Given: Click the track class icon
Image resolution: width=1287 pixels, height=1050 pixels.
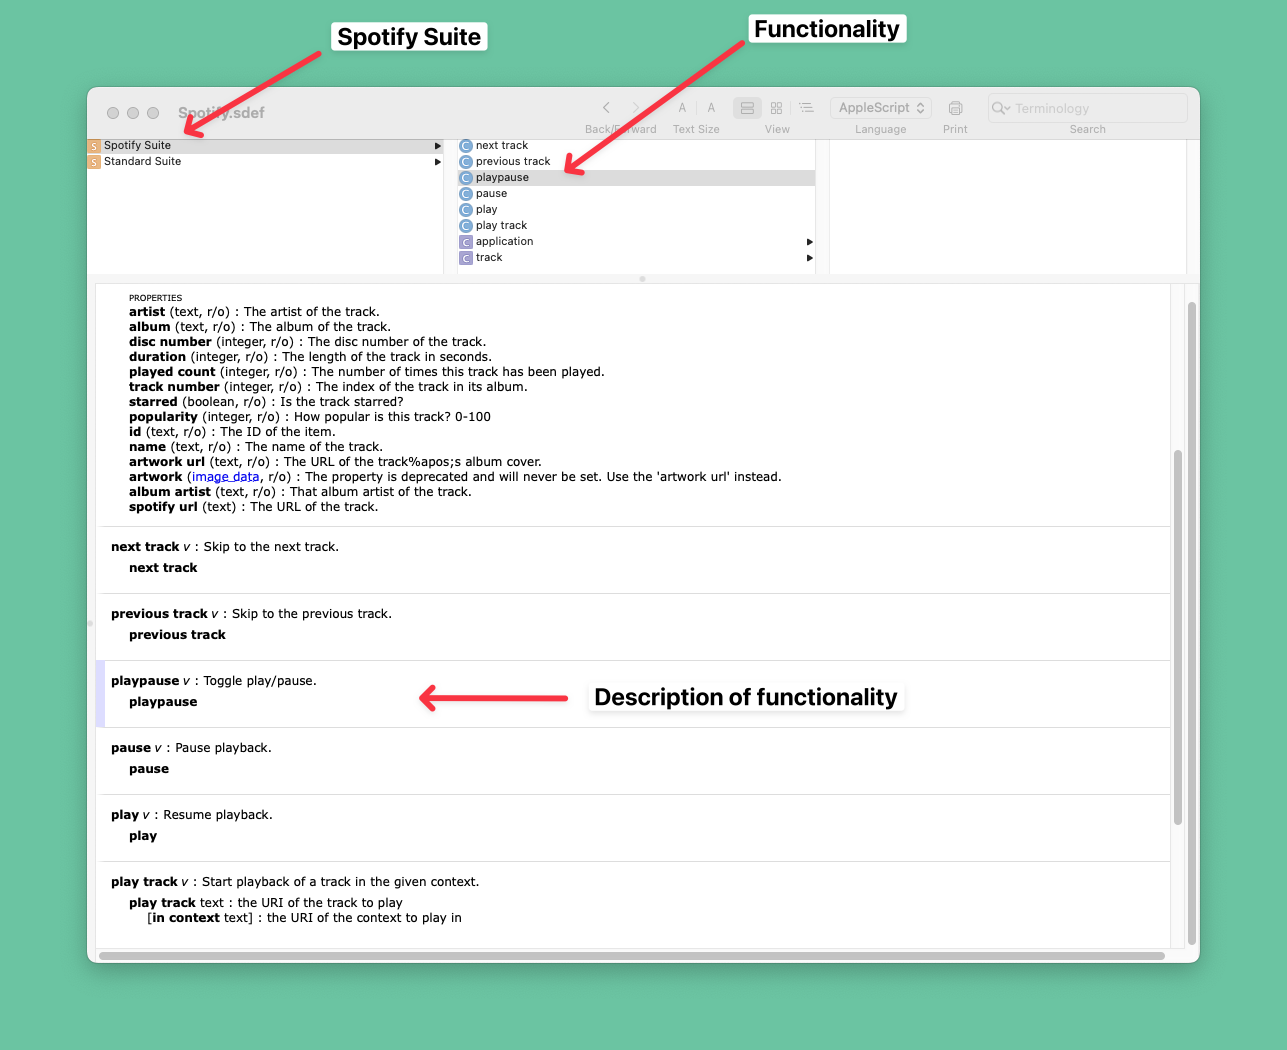Looking at the screenshot, I should click(466, 258).
